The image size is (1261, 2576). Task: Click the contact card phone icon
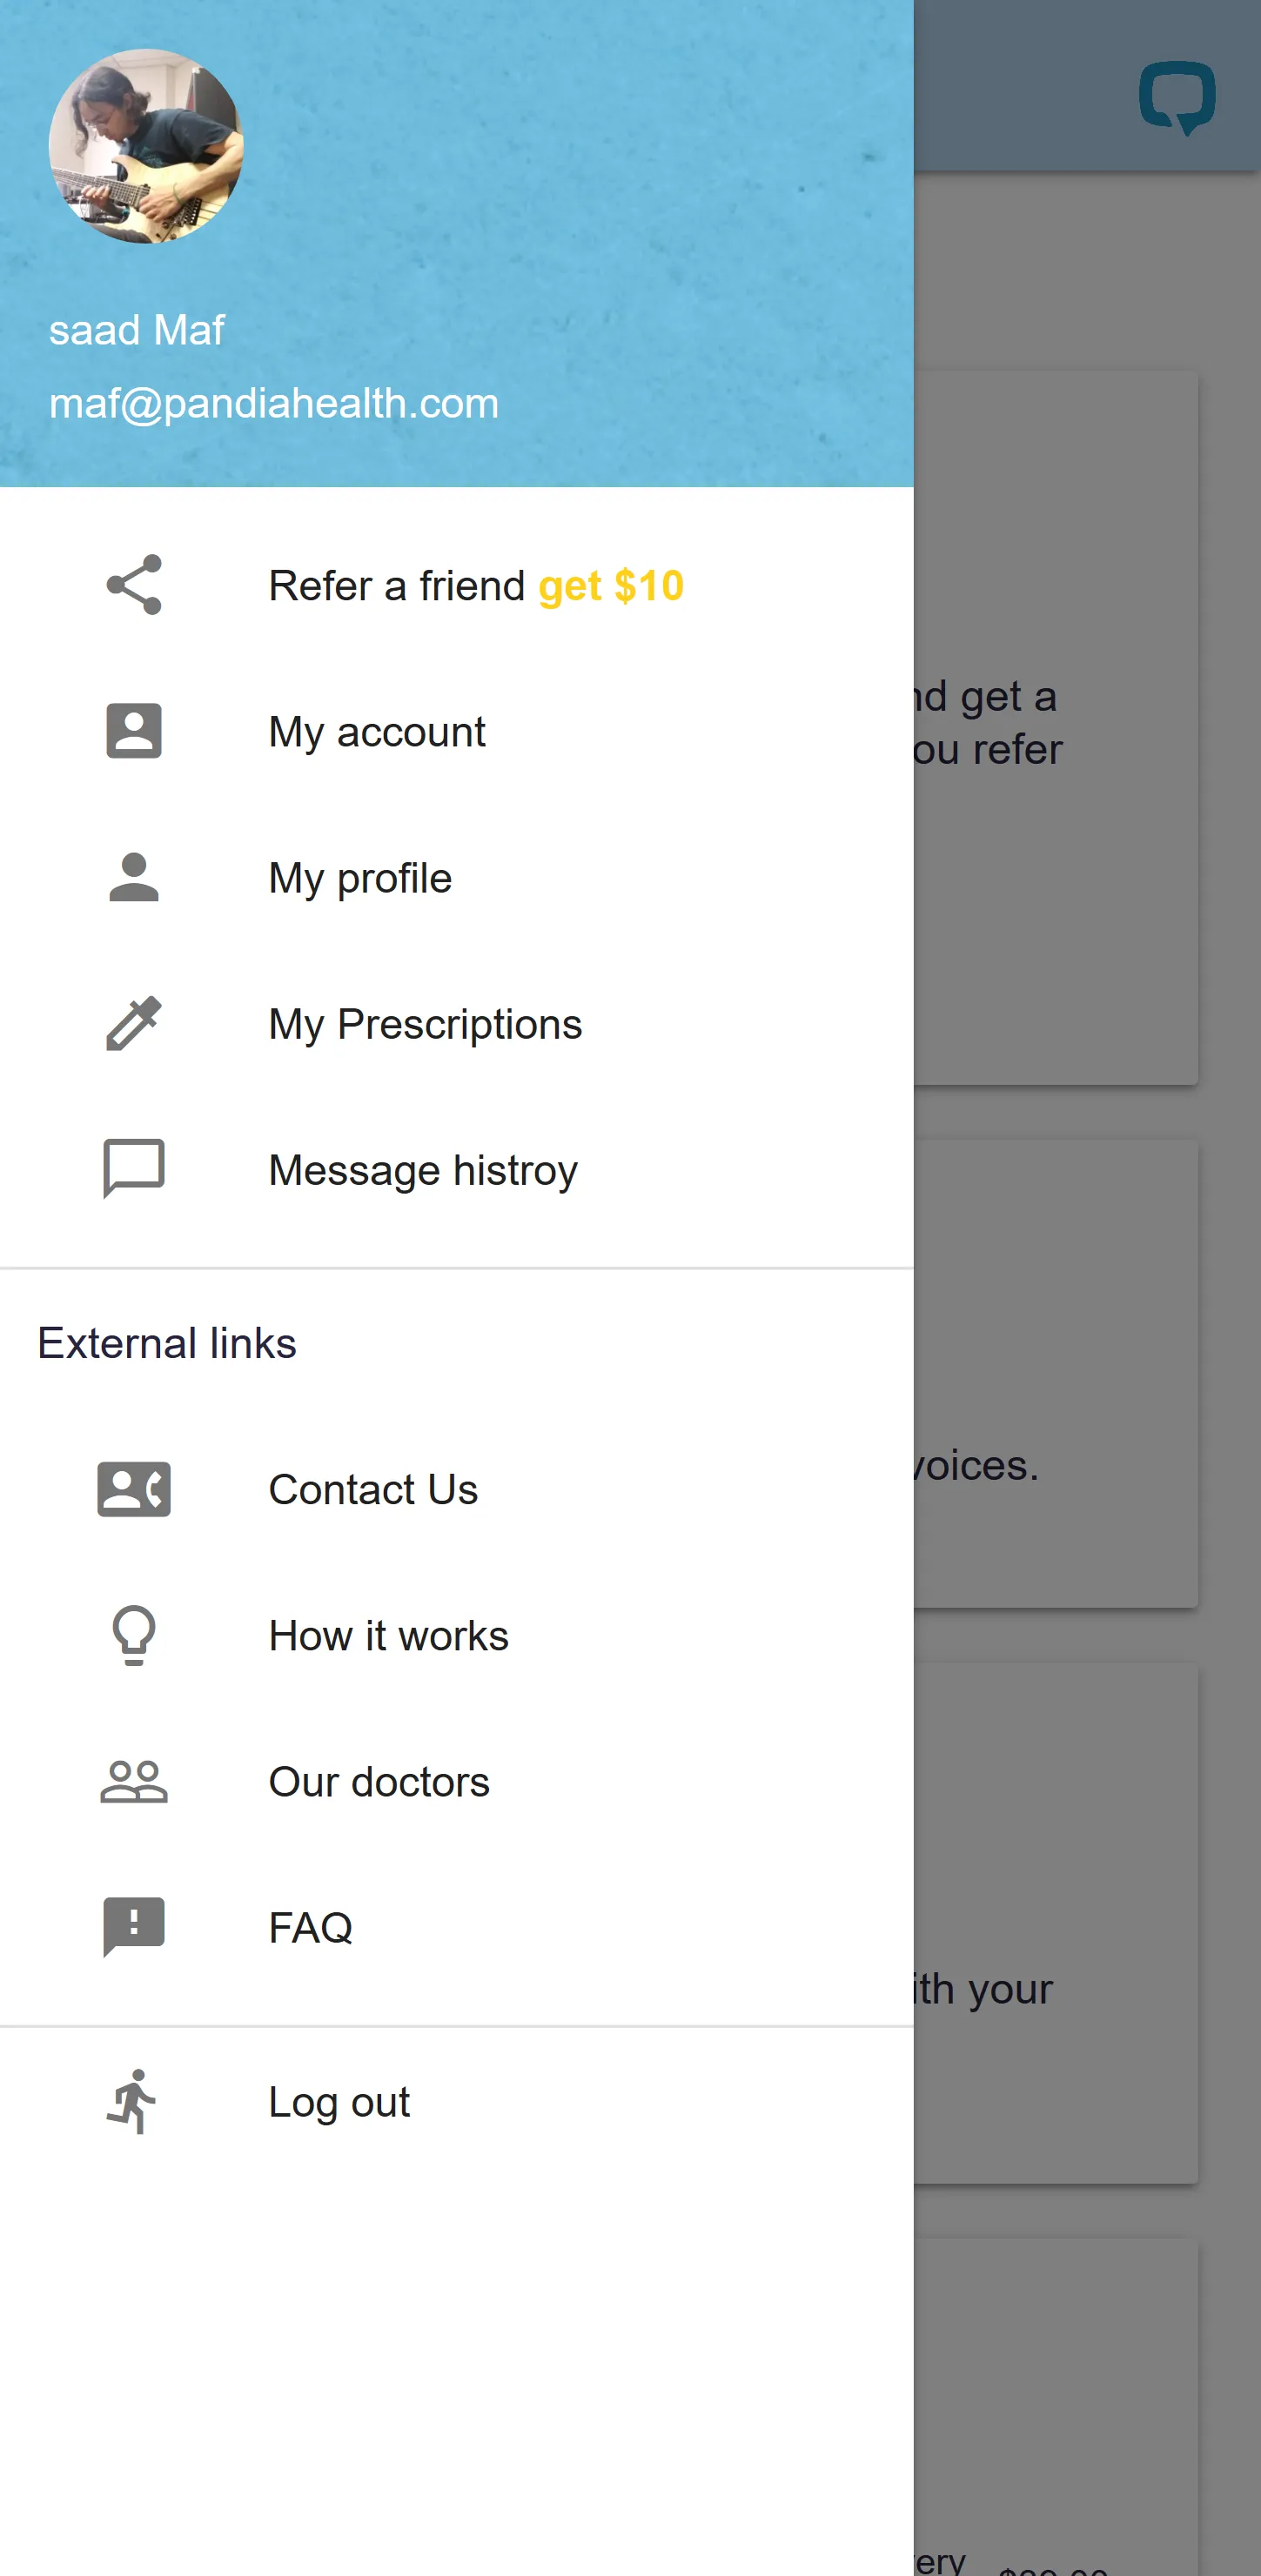point(134,1489)
